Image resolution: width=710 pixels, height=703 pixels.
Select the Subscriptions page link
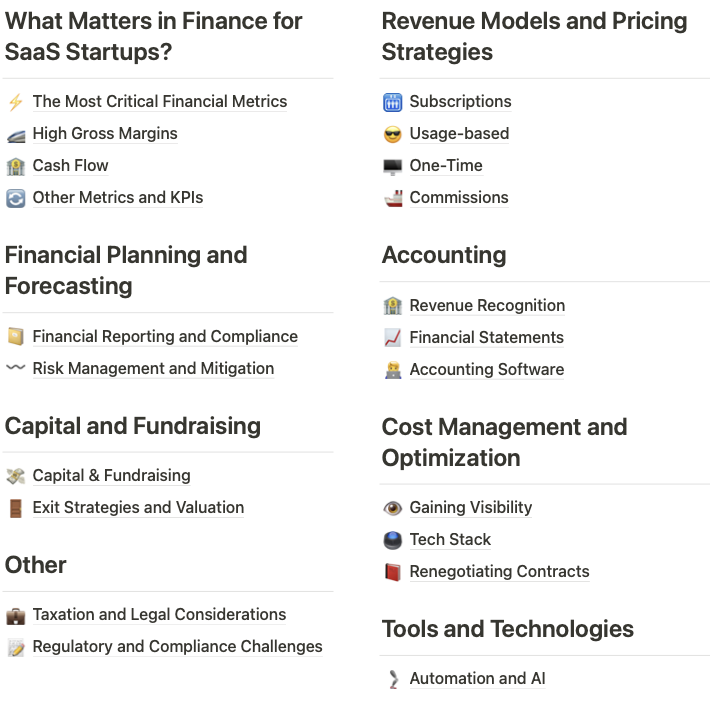pos(460,102)
